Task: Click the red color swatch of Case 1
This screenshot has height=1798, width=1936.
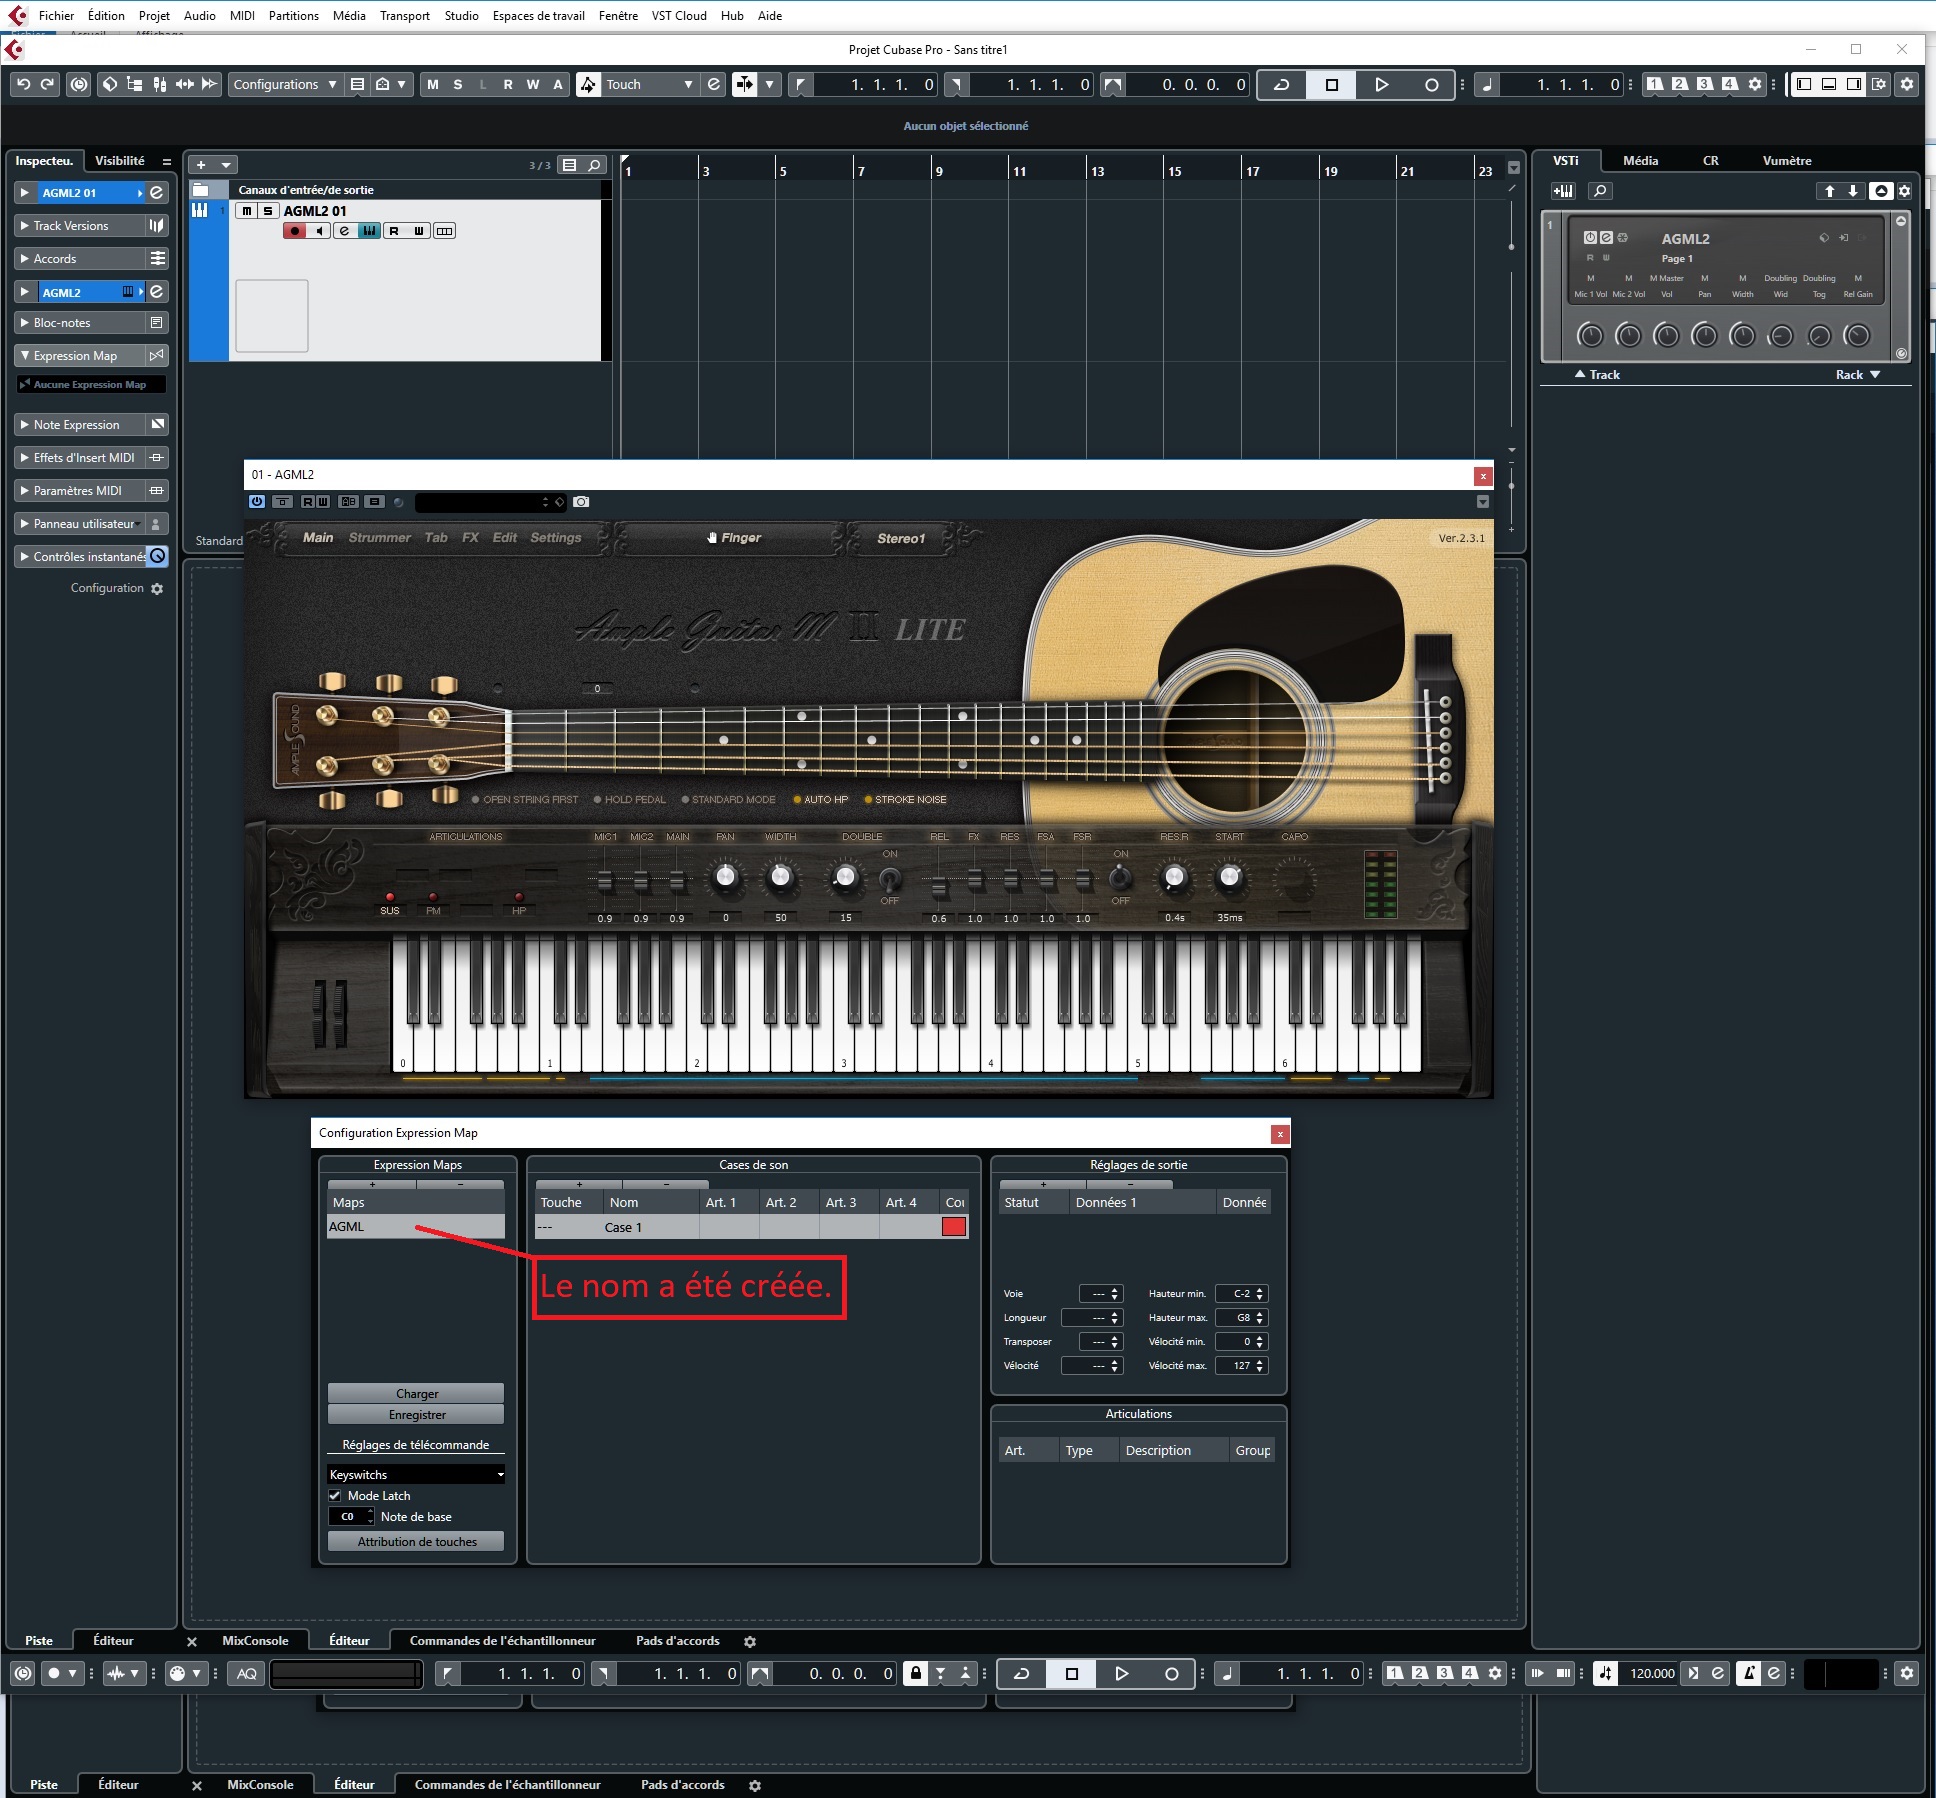Action: [954, 1227]
